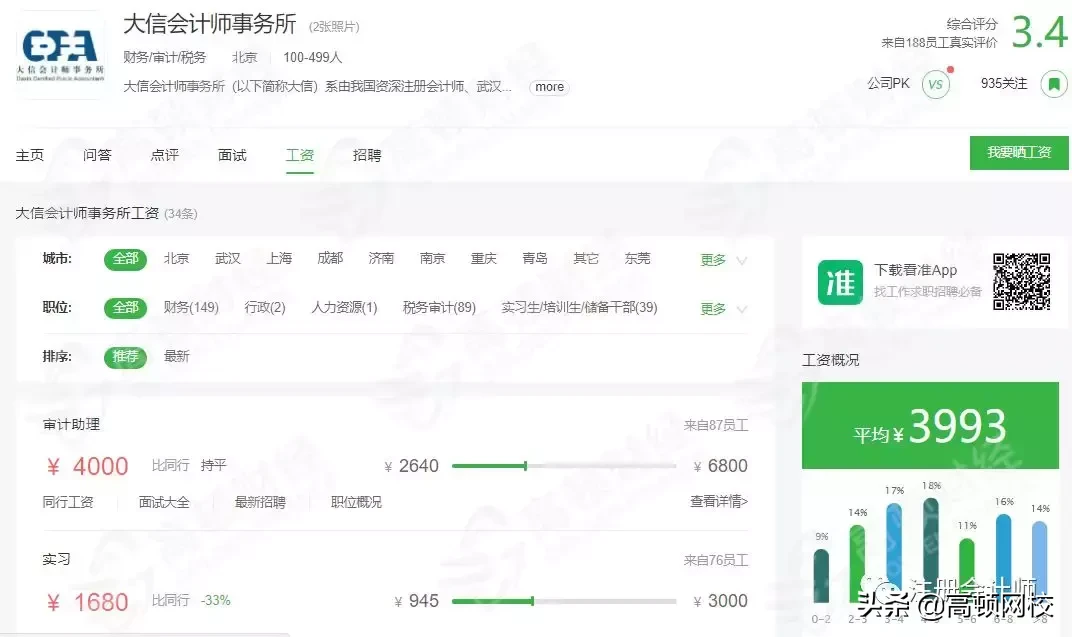
Task: Expand company description with more link
Action: click(x=548, y=87)
